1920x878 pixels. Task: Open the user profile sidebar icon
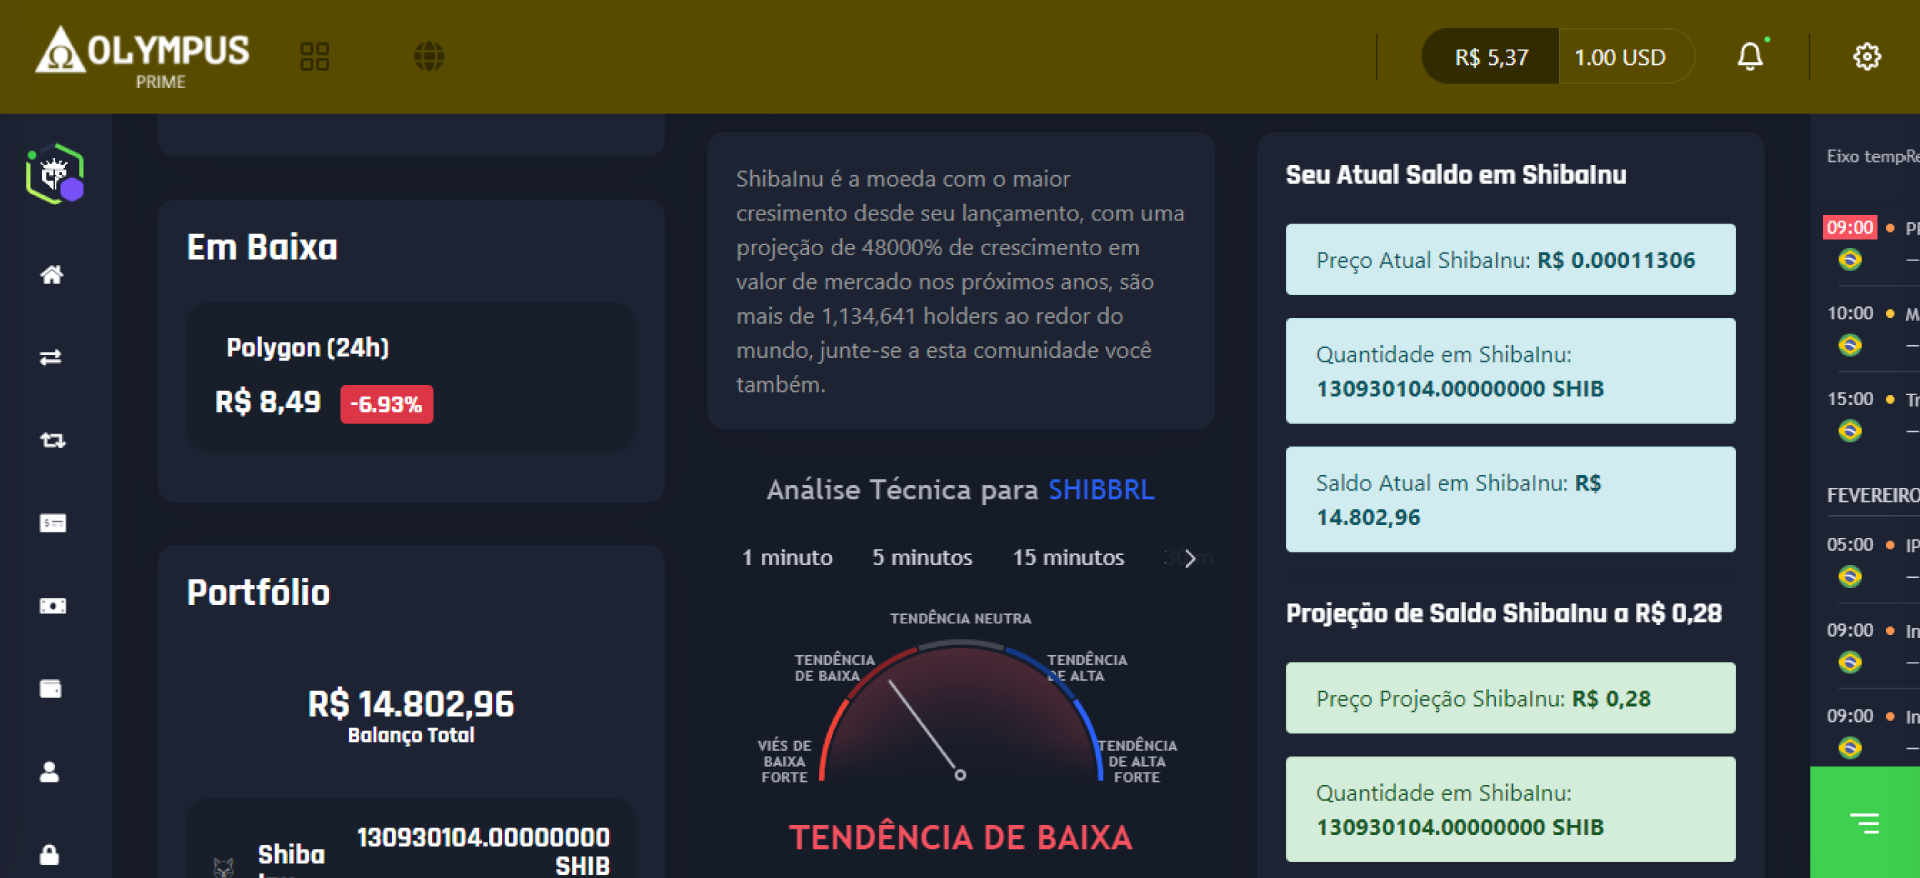pyautogui.click(x=49, y=772)
